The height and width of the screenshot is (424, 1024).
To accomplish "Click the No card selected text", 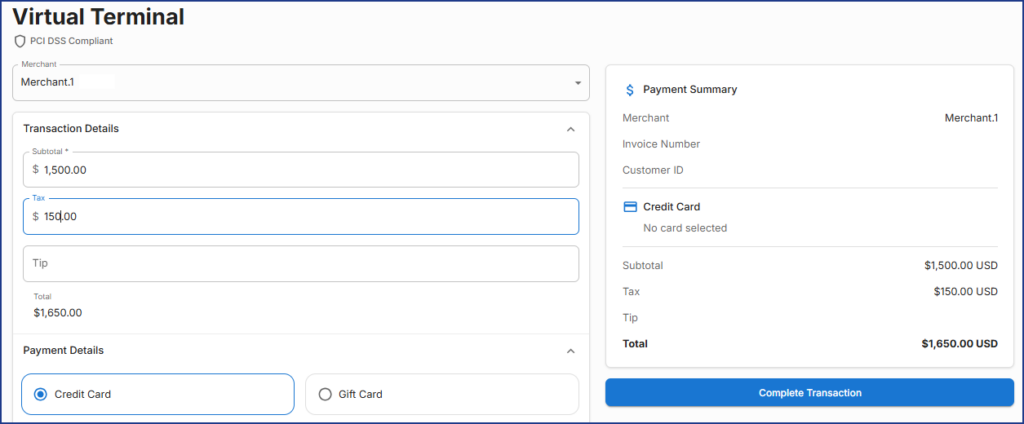I will [x=685, y=228].
